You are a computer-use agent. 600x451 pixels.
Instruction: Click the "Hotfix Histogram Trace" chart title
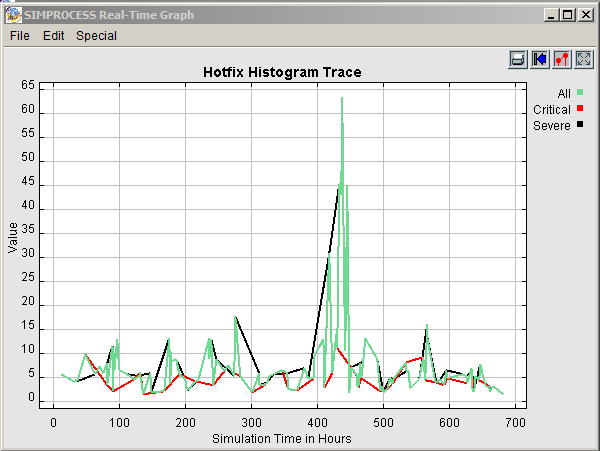282,72
